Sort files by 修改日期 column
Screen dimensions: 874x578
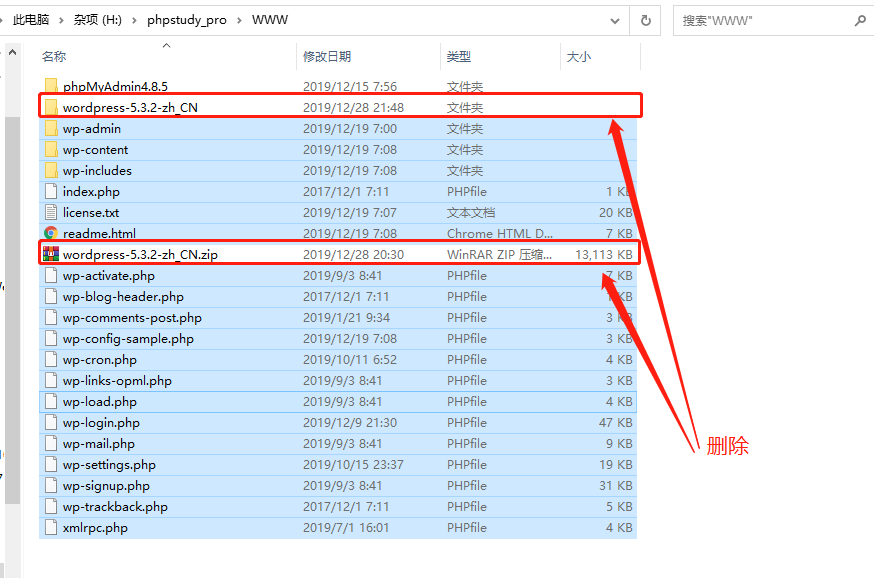pyautogui.click(x=327, y=56)
